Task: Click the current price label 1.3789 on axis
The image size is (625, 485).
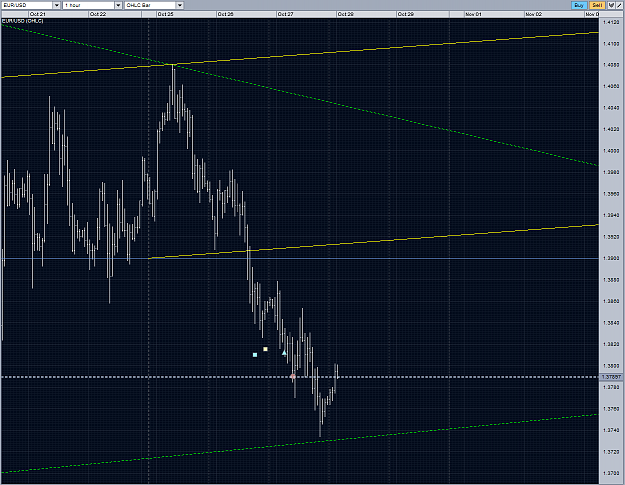Action: click(x=611, y=377)
